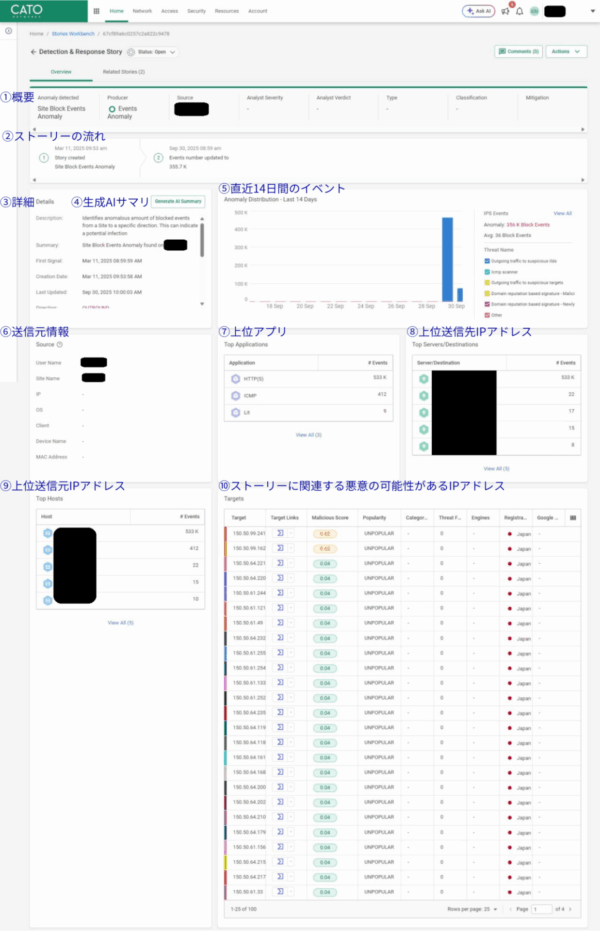Click the help icon next to Source heading
This screenshot has width=600, height=931.
(x=60, y=345)
